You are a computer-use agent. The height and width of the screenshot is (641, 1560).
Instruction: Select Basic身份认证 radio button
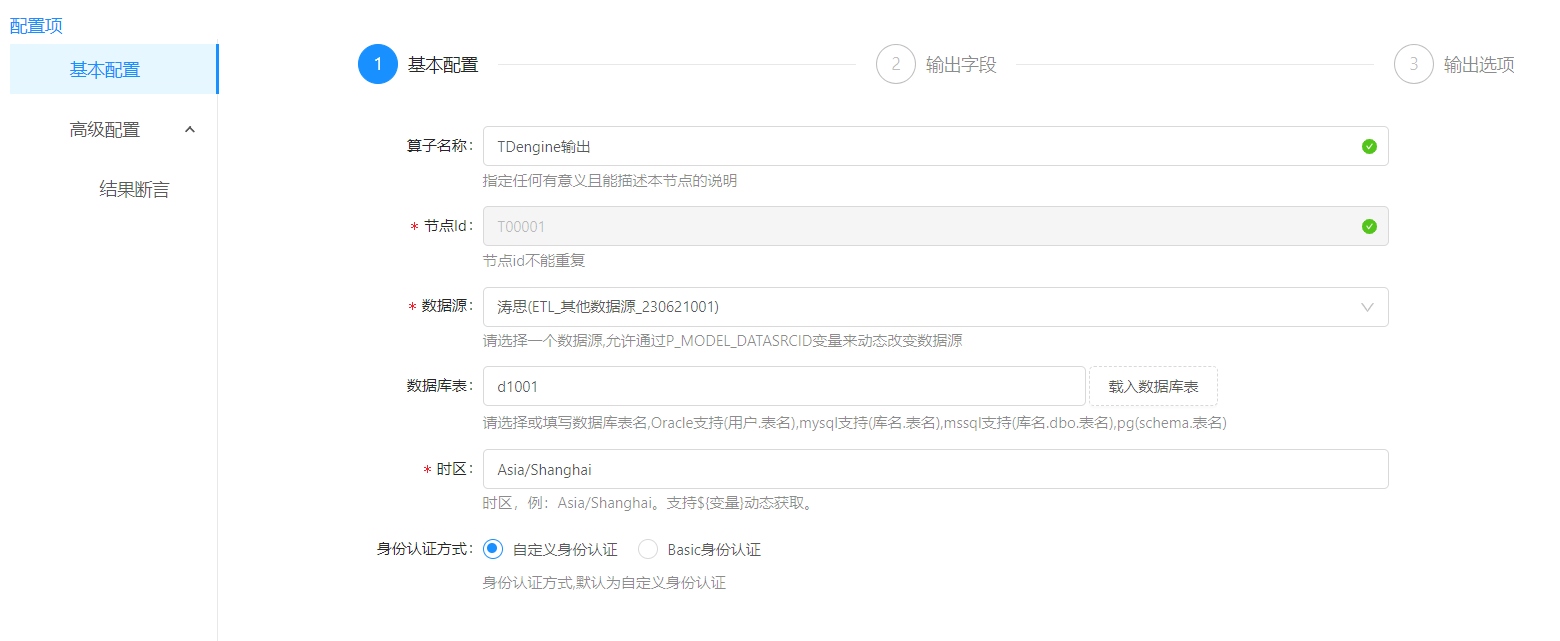pos(648,549)
